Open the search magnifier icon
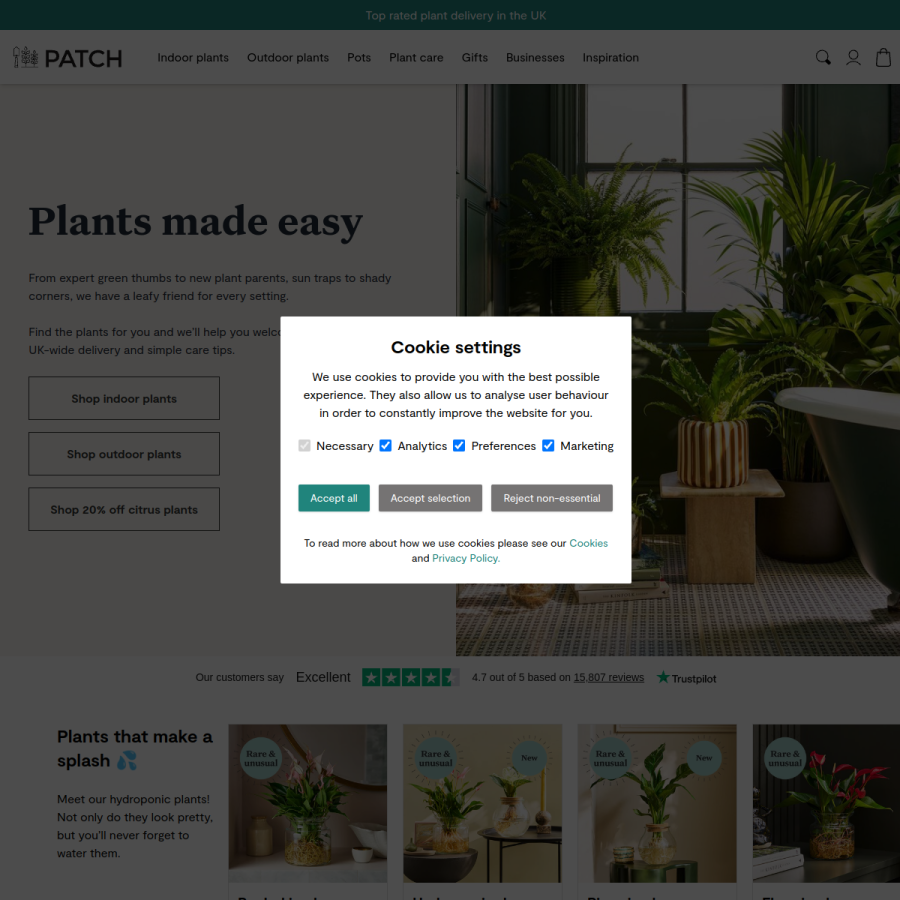Image resolution: width=900 pixels, height=900 pixels. 823,57
